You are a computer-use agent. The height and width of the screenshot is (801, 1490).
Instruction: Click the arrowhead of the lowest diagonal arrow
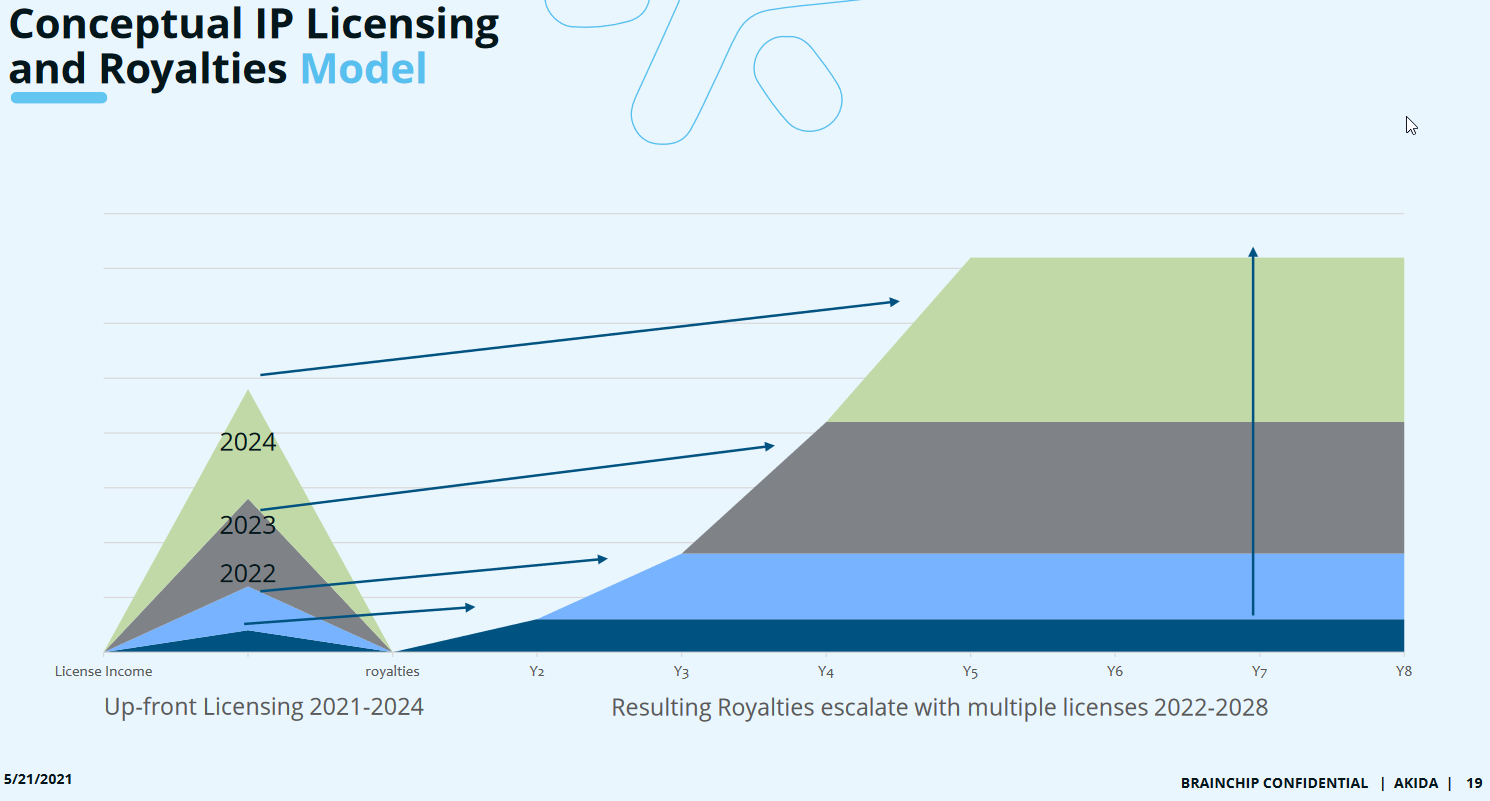468,607
